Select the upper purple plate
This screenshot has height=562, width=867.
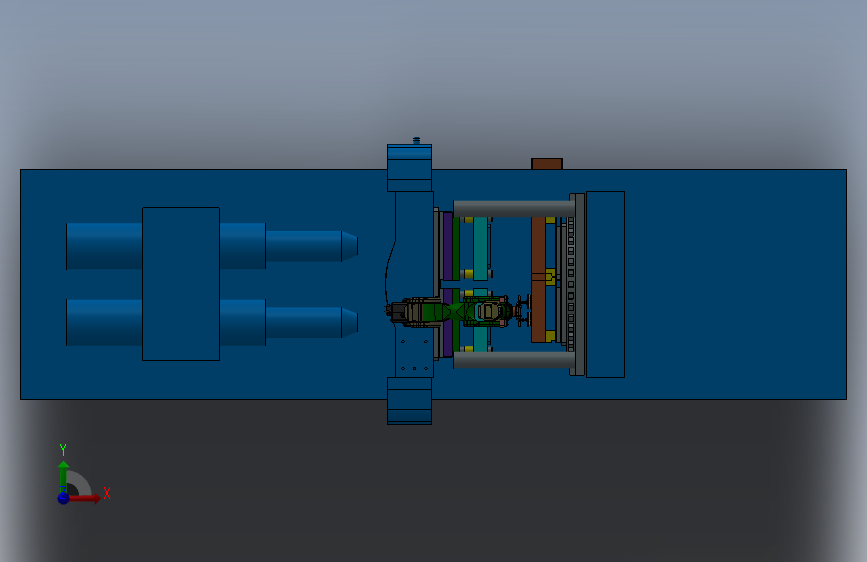448,246
